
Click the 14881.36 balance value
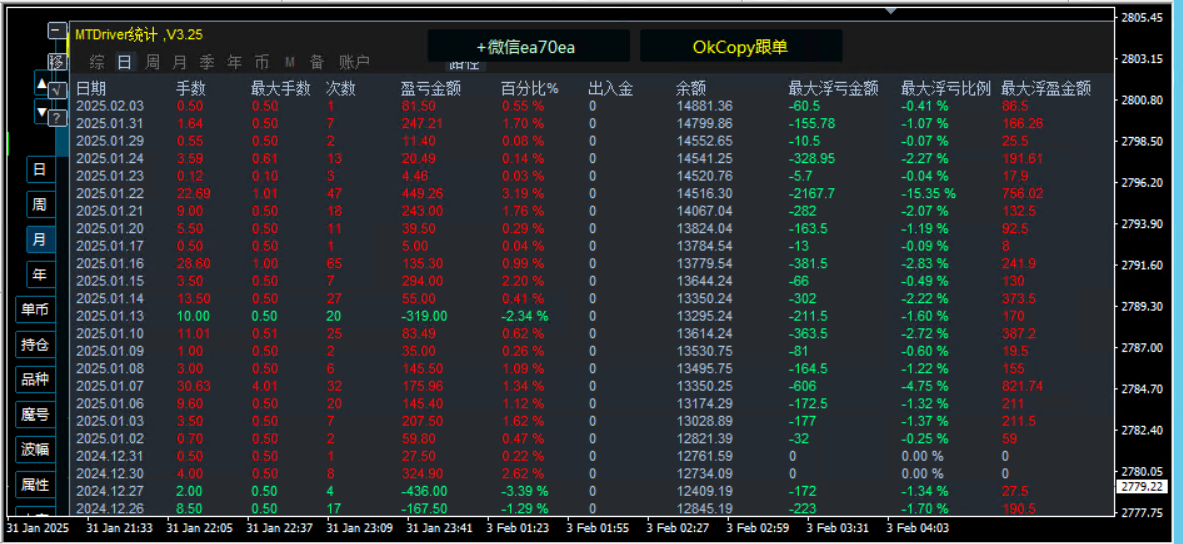705,106
